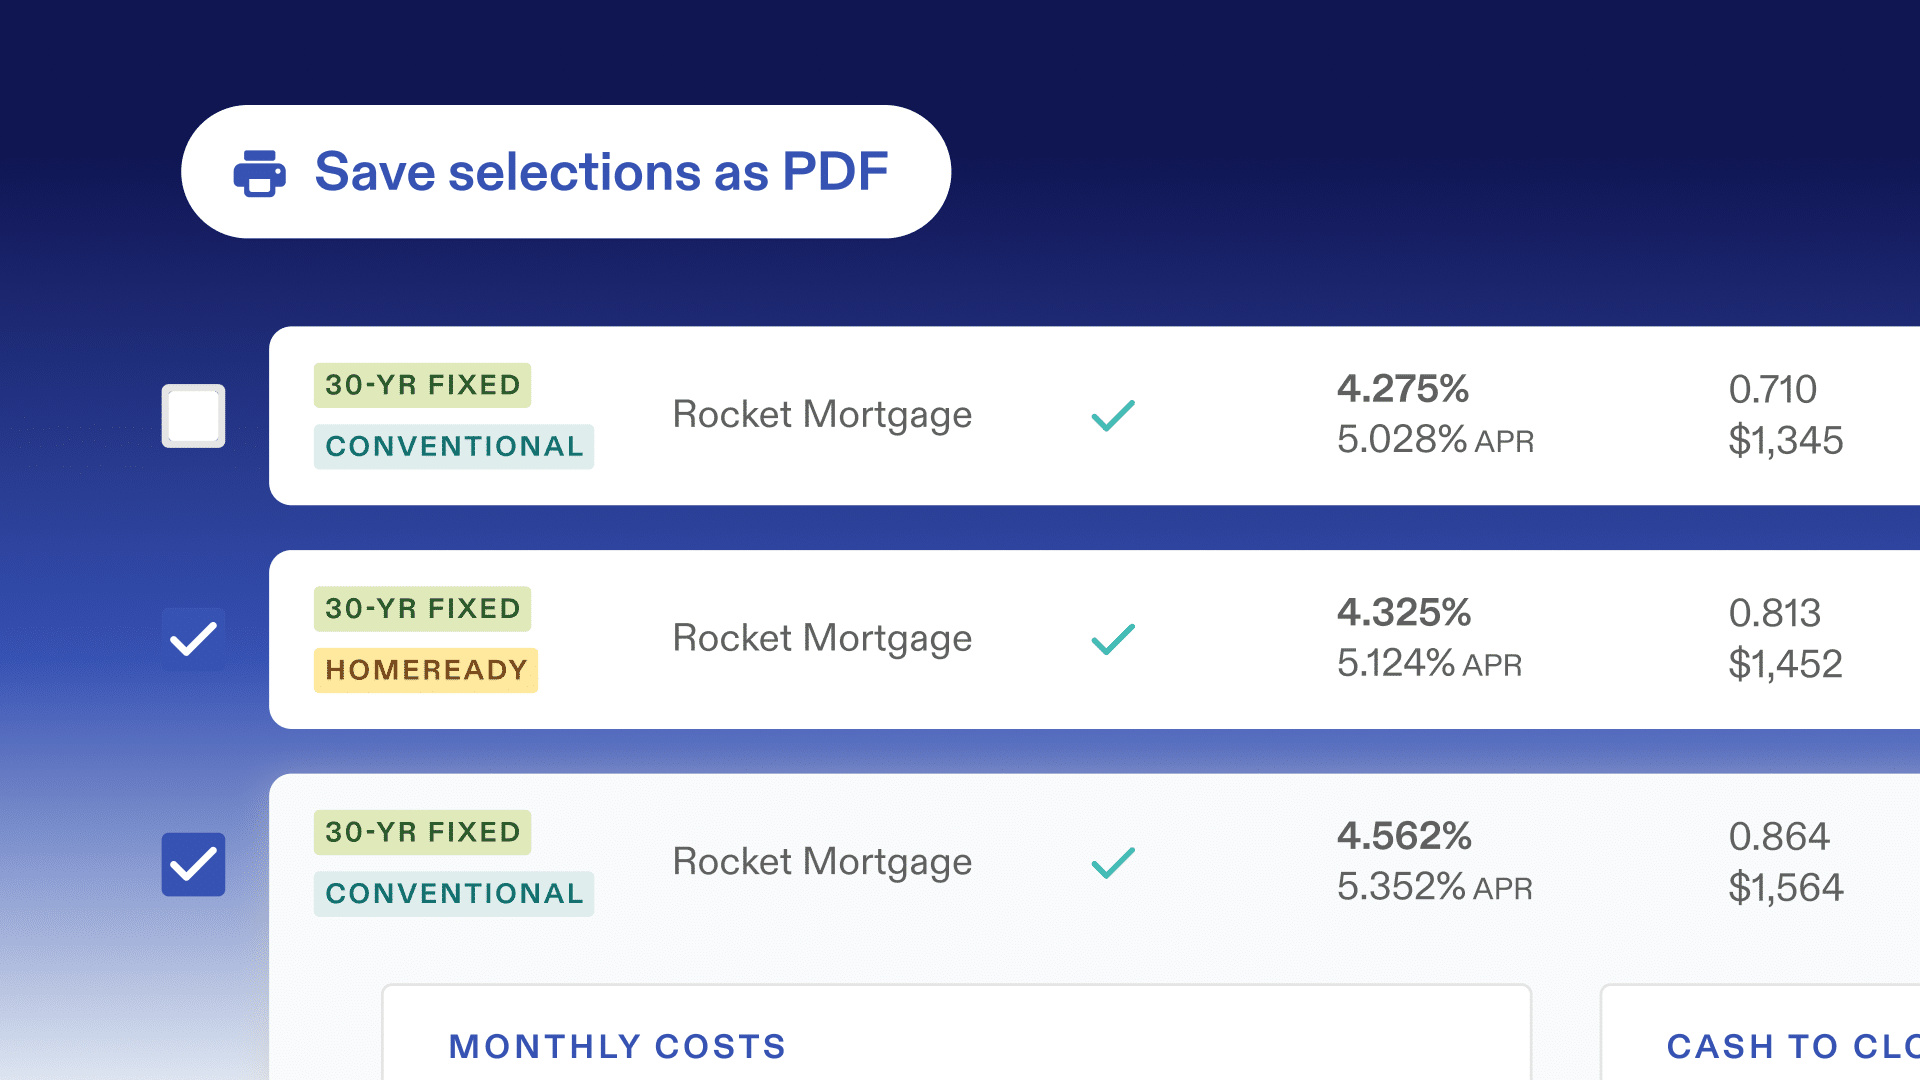Open the Monthly Costs panel

pos(617,1046)
